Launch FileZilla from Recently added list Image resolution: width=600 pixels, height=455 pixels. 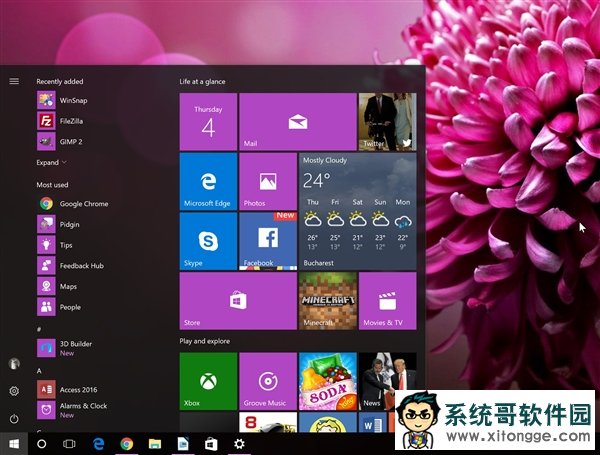click(60, 121)
